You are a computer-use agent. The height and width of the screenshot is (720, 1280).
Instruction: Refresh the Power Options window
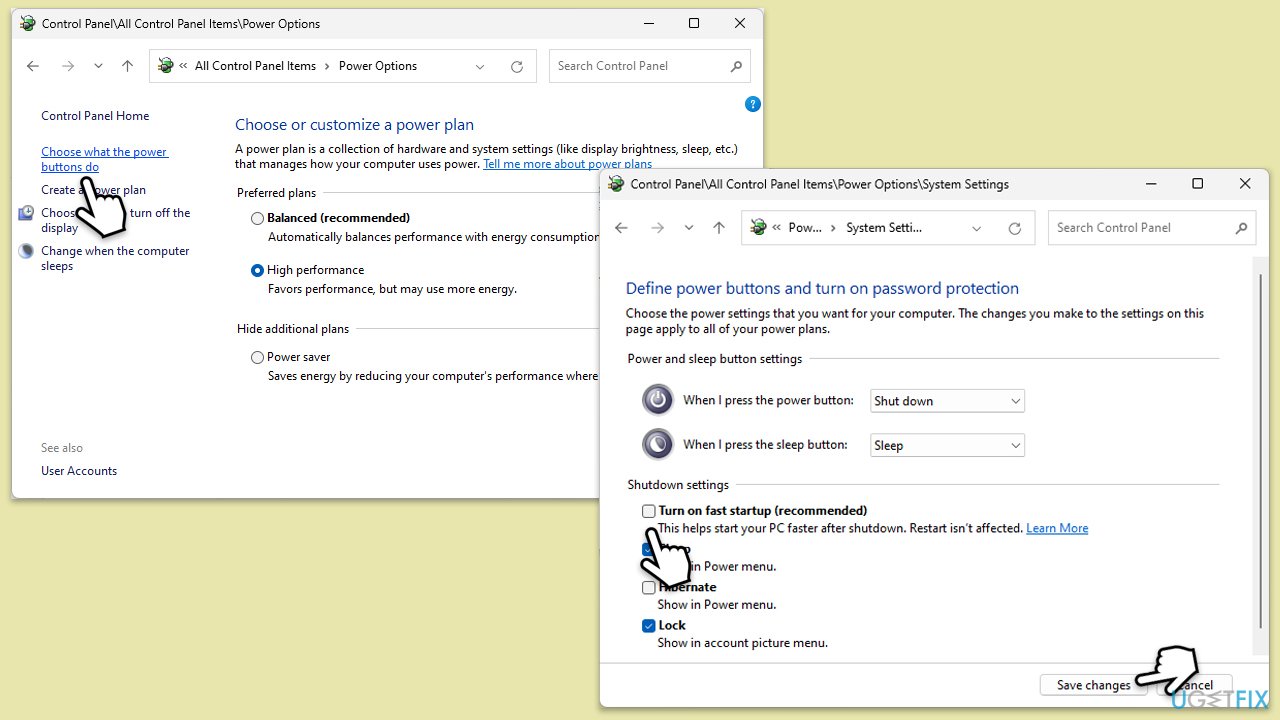click(517, 67)
